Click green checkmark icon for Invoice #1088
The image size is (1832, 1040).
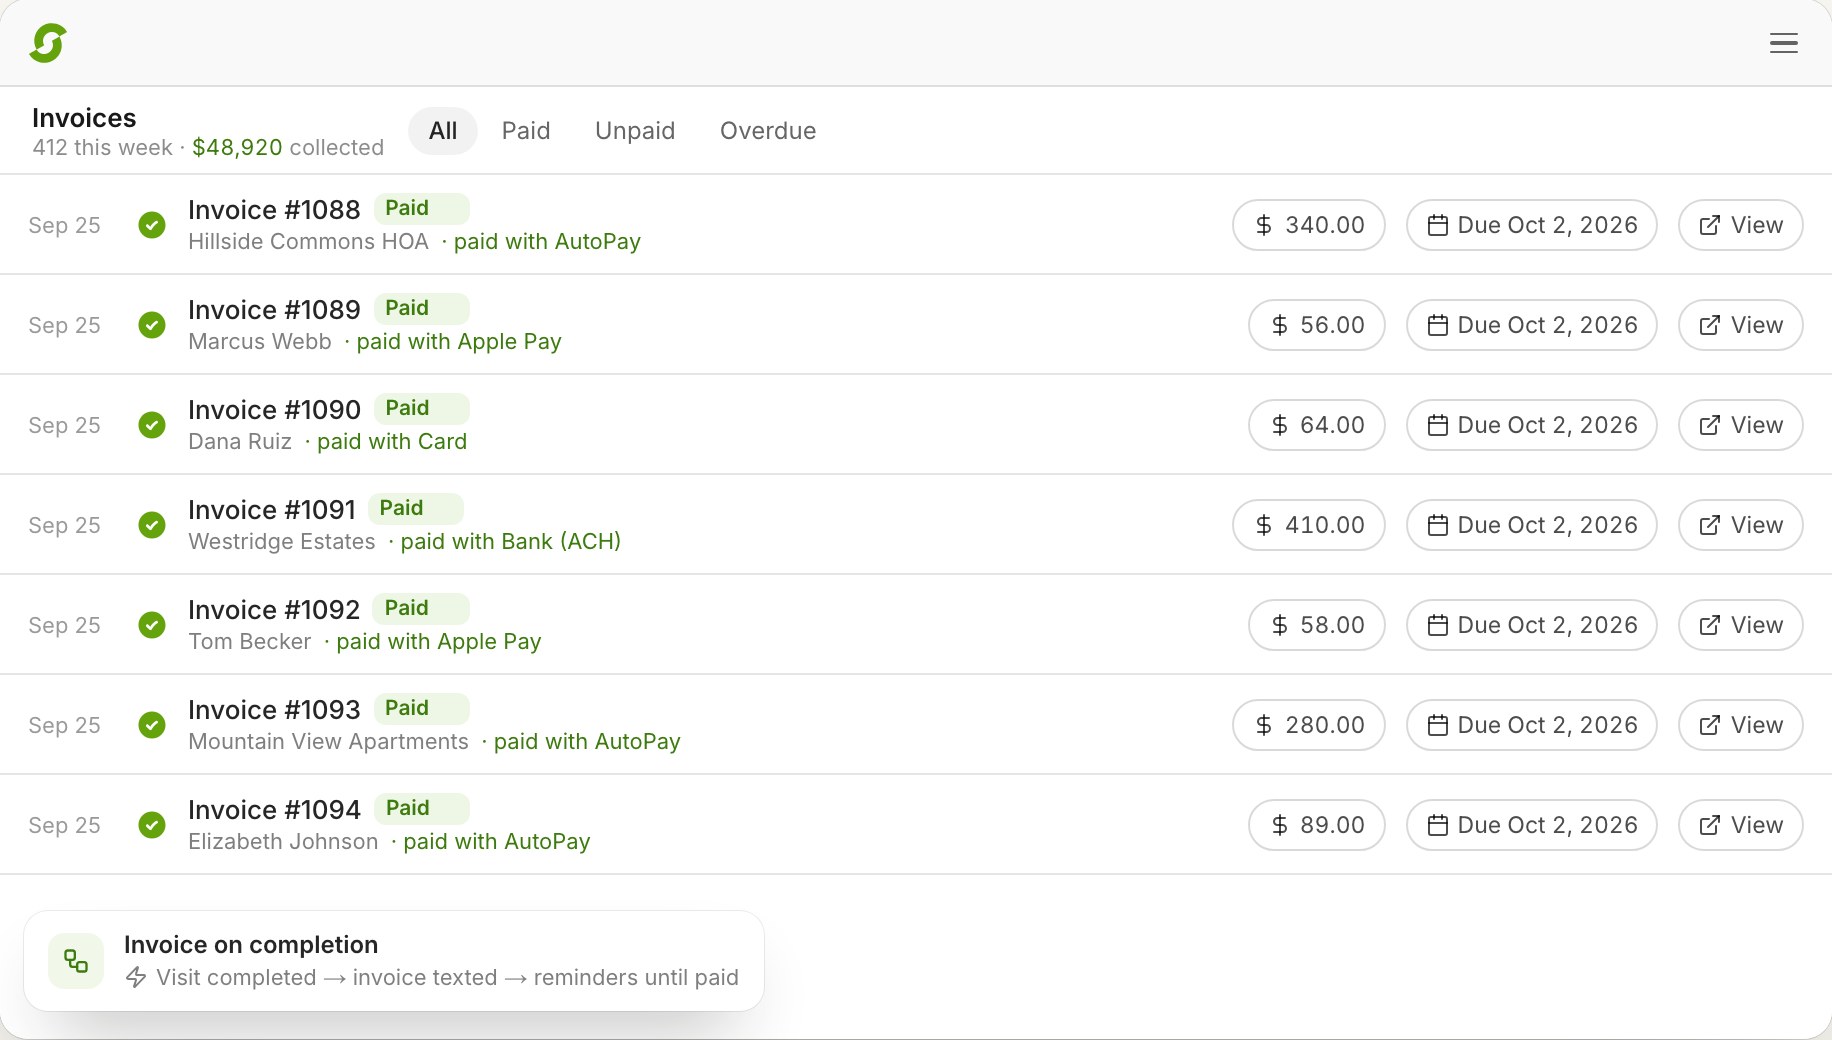(152, 225)
